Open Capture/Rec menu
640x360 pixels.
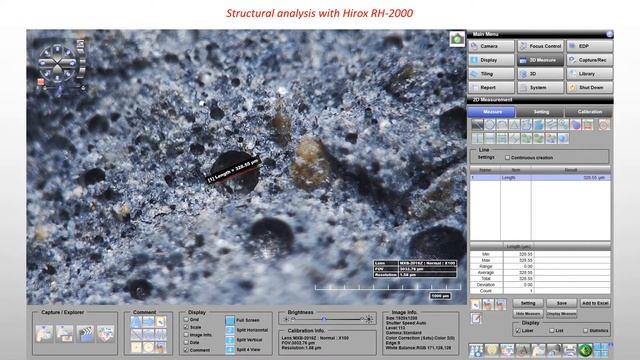590,60
